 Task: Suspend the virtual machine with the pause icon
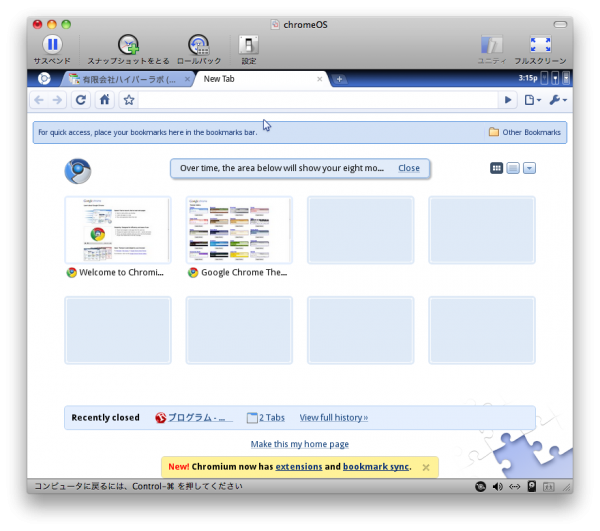[52, 44]
